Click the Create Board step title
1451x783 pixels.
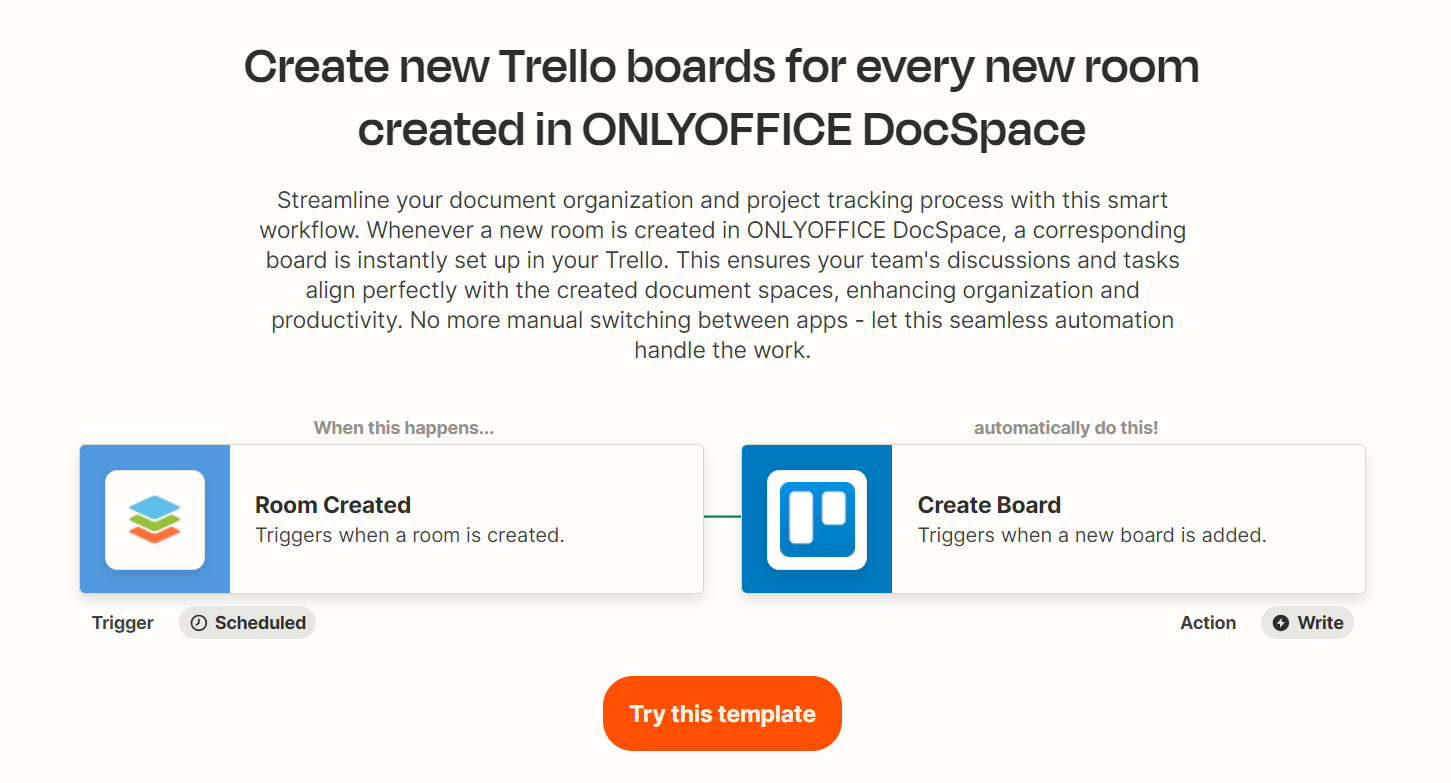tap(989, 505)
